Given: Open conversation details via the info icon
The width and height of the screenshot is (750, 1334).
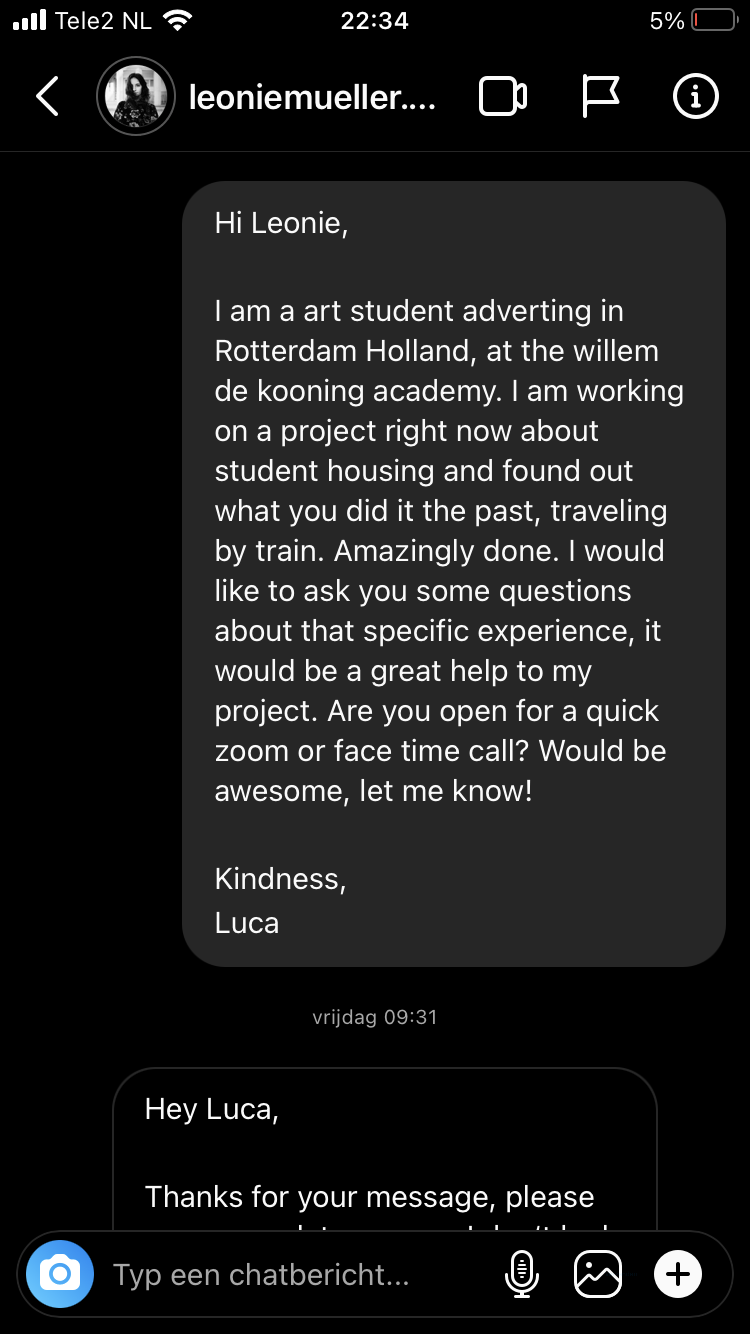Looking at the screenshot, I should (x=695, y=97).
